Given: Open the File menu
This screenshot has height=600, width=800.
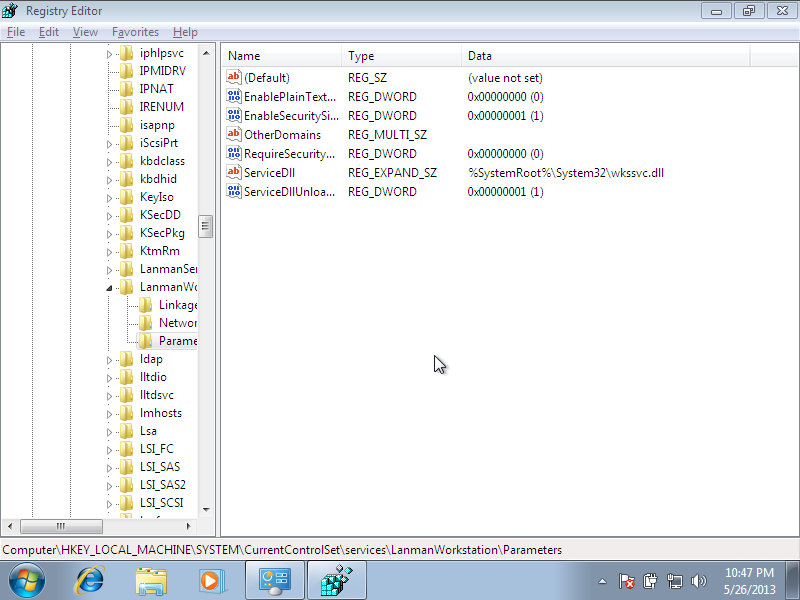Looking at the screenshot, I should pos(16,32).
